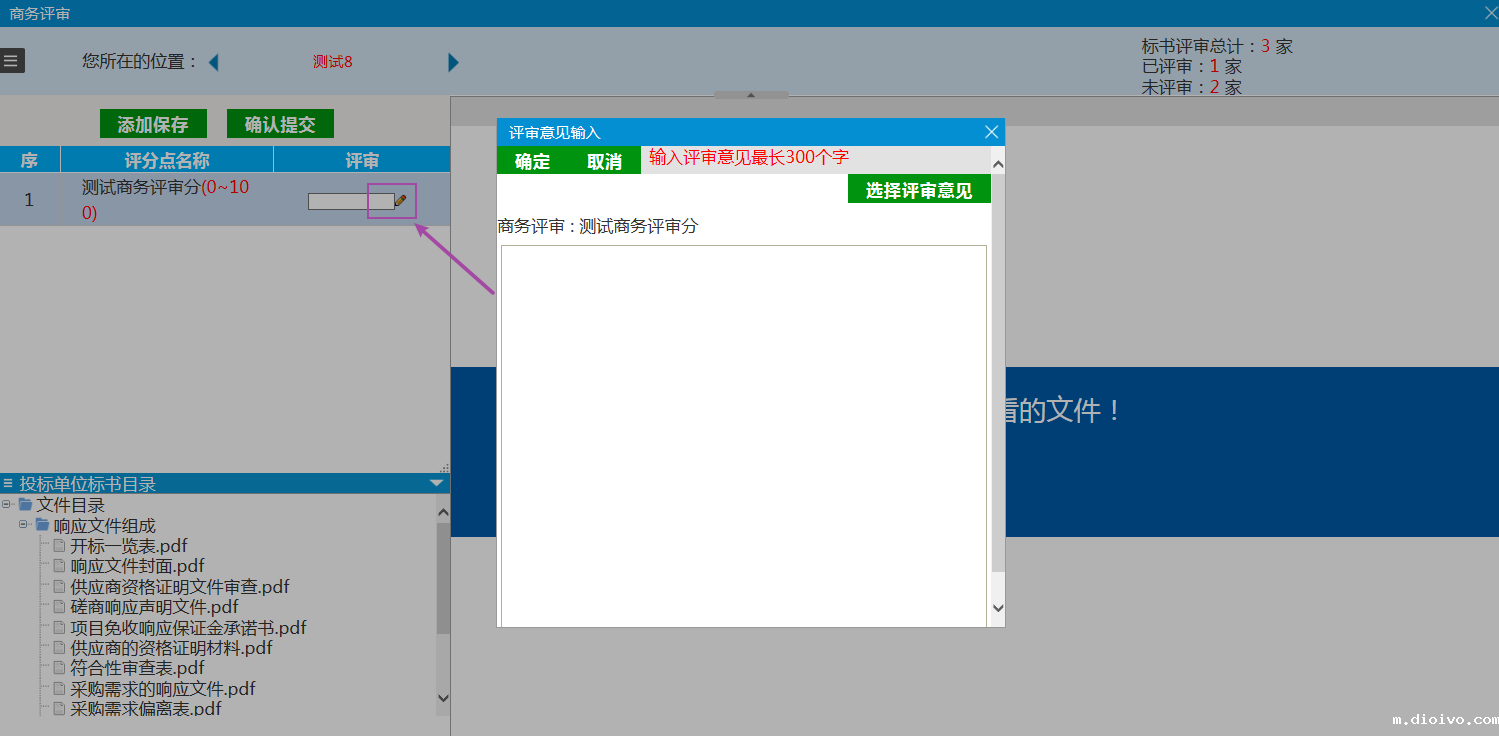The image size is (1499, 736).
Task: Collapse the 响应文件组成 tree node
Action: click(23, 524)
